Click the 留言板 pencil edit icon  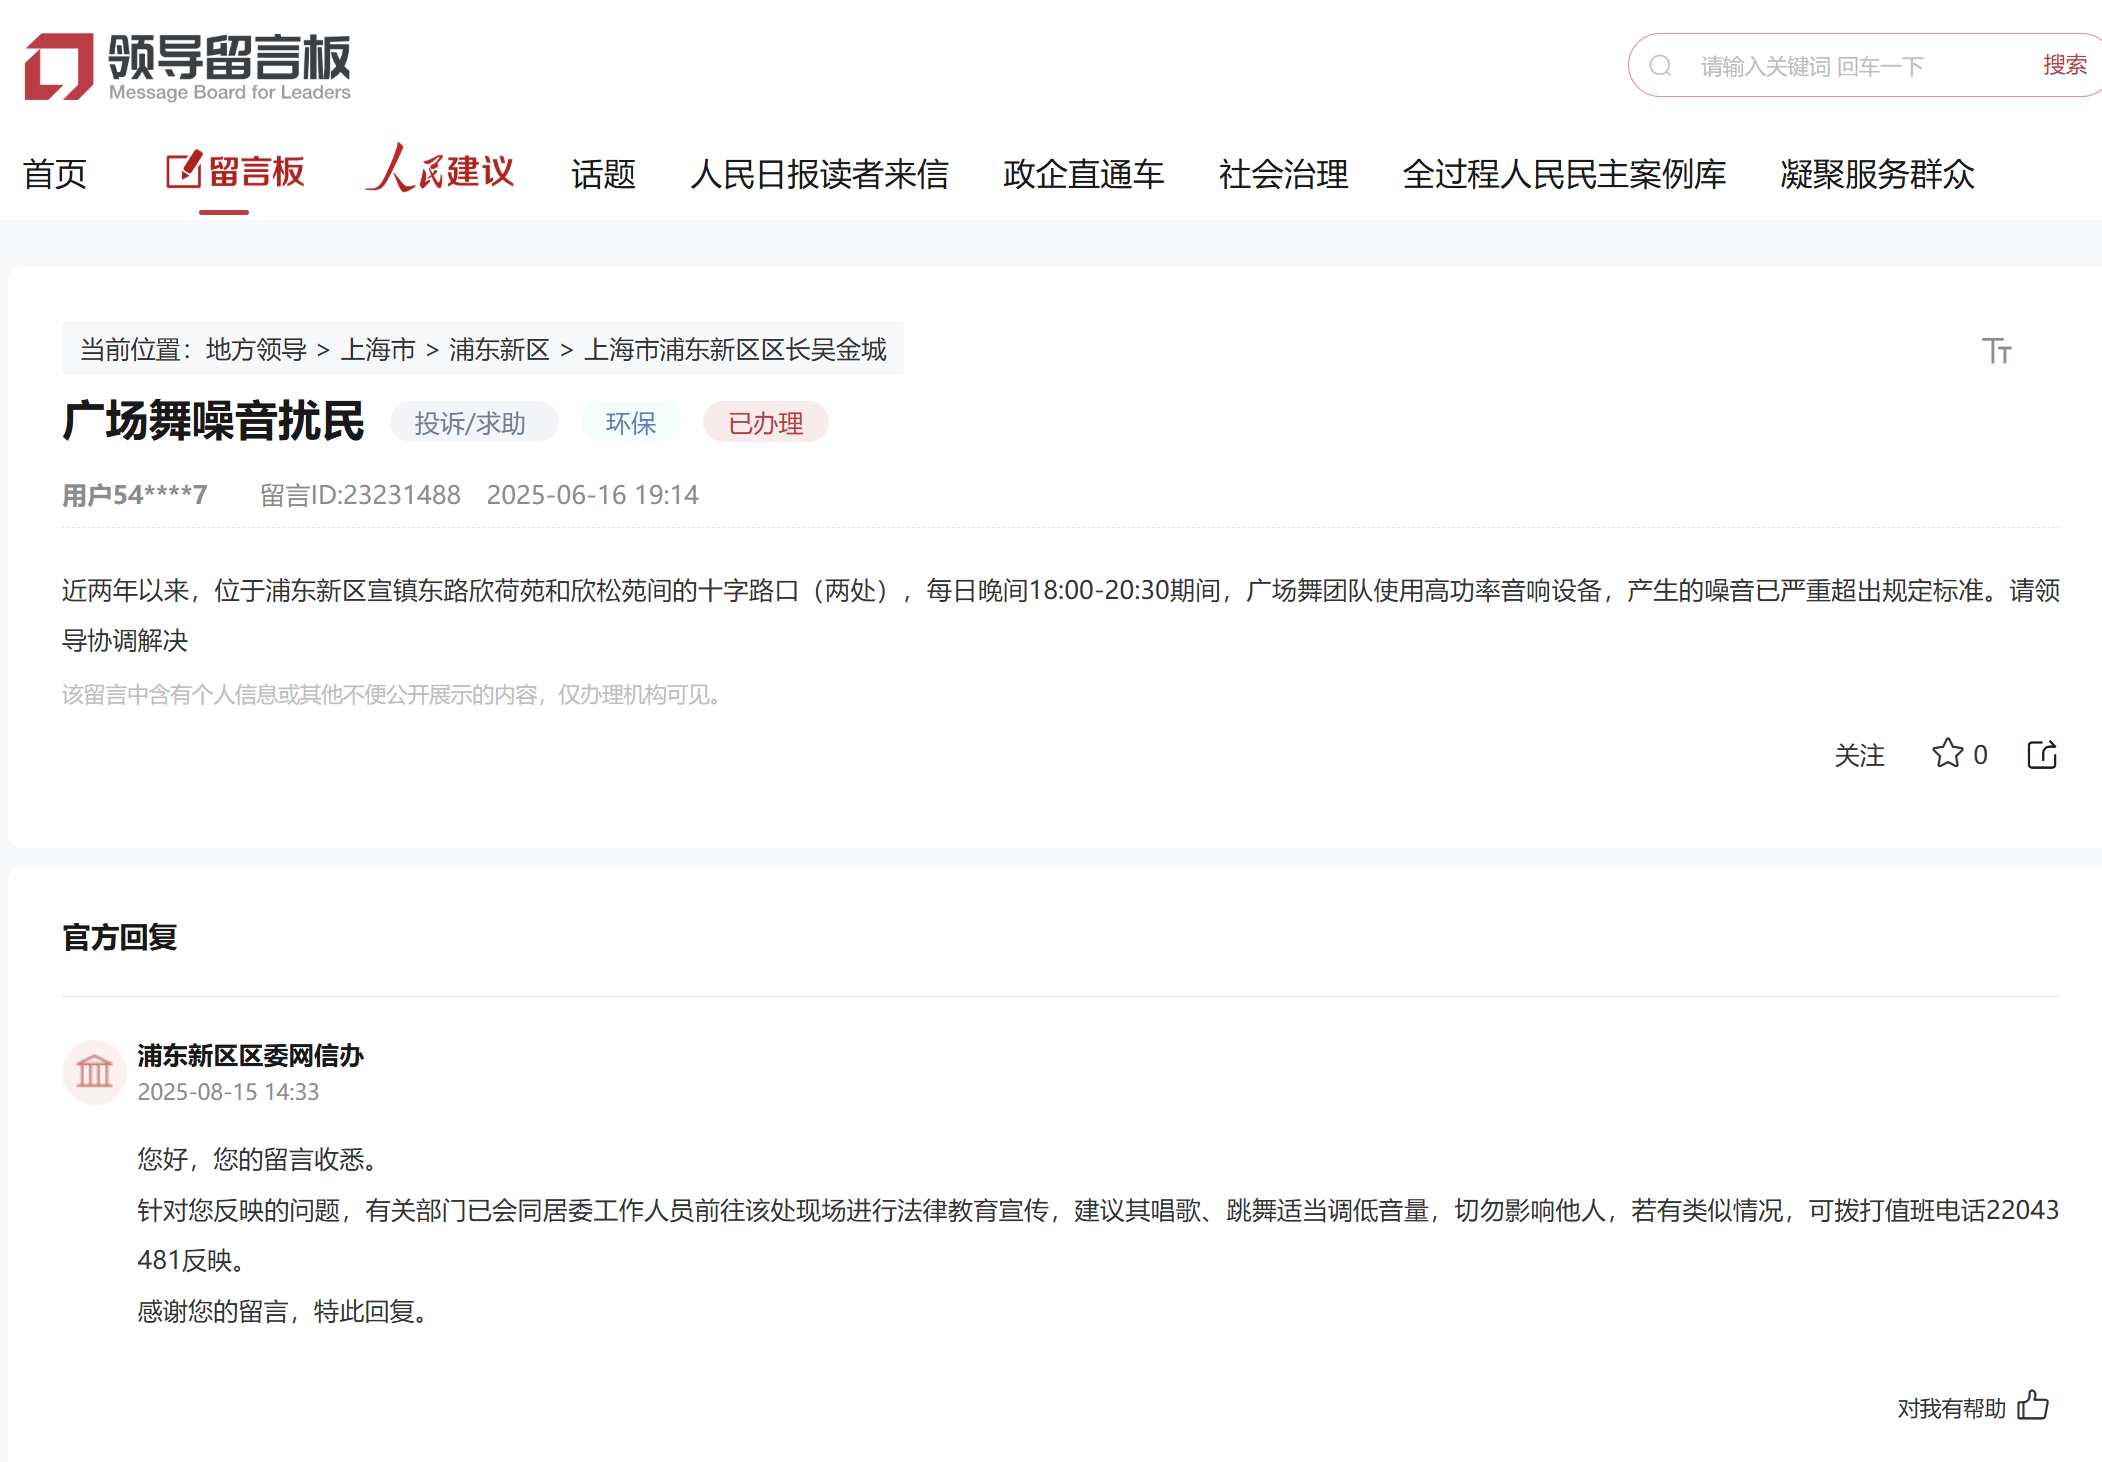pos(184,170)
